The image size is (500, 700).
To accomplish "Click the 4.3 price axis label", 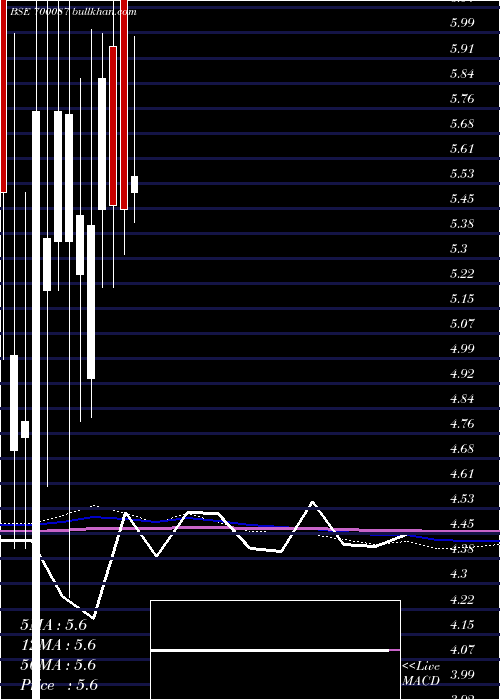I will click(x=459, y=573).
